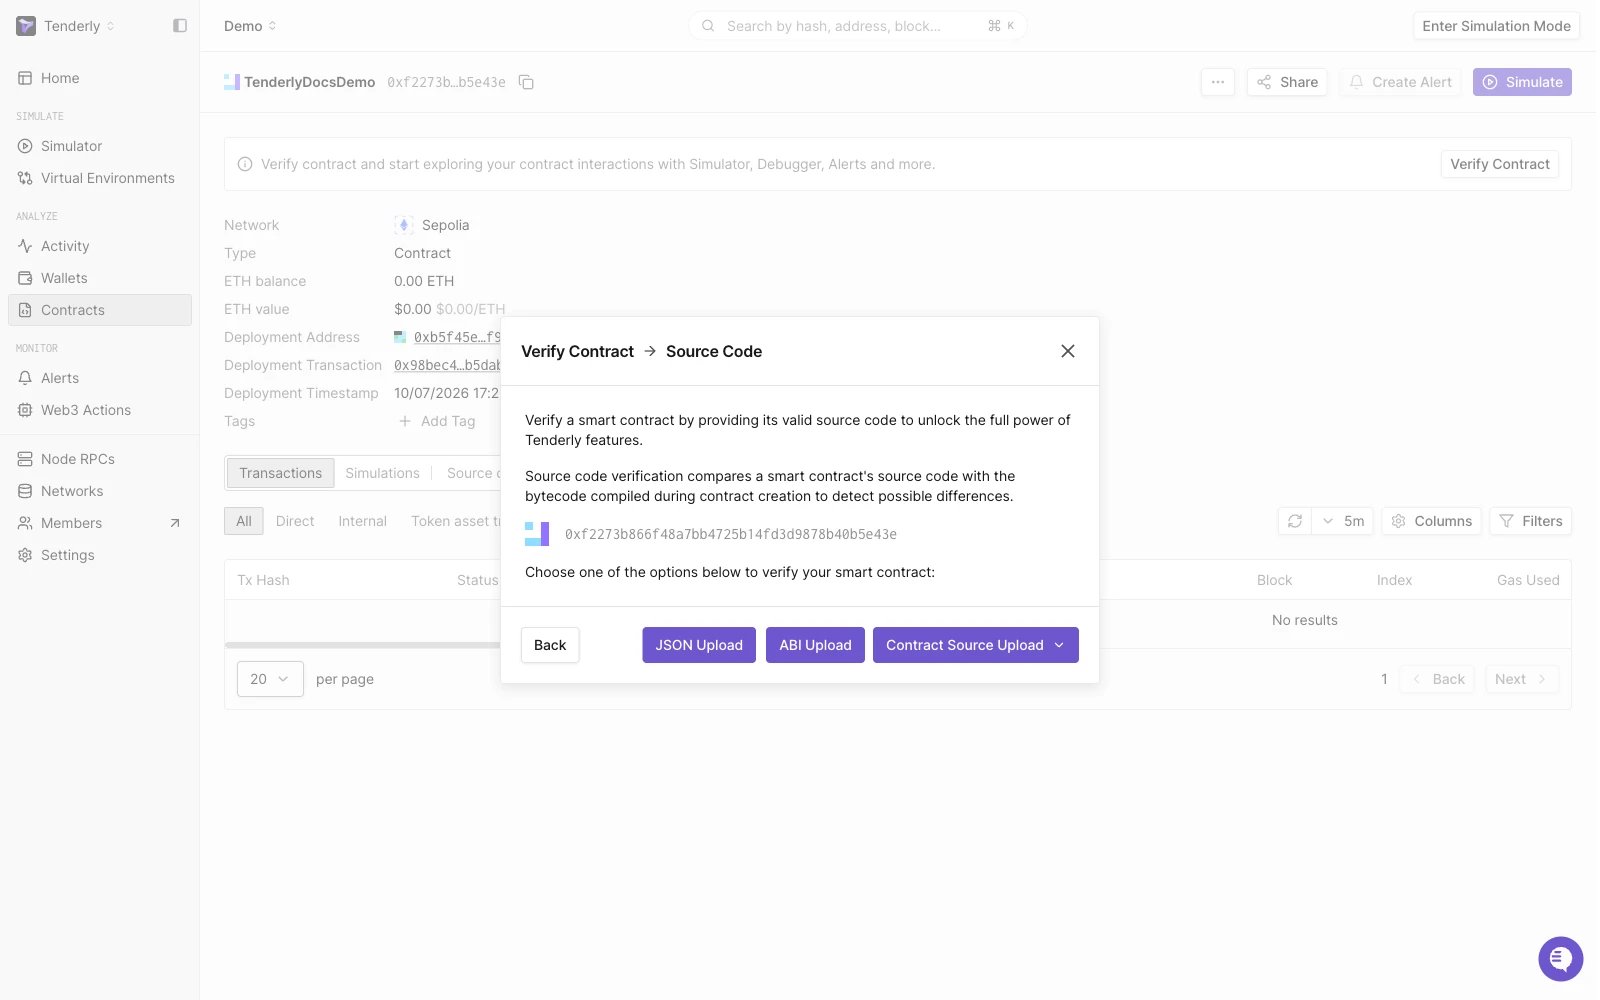Open the Settings page

(100, 555)
